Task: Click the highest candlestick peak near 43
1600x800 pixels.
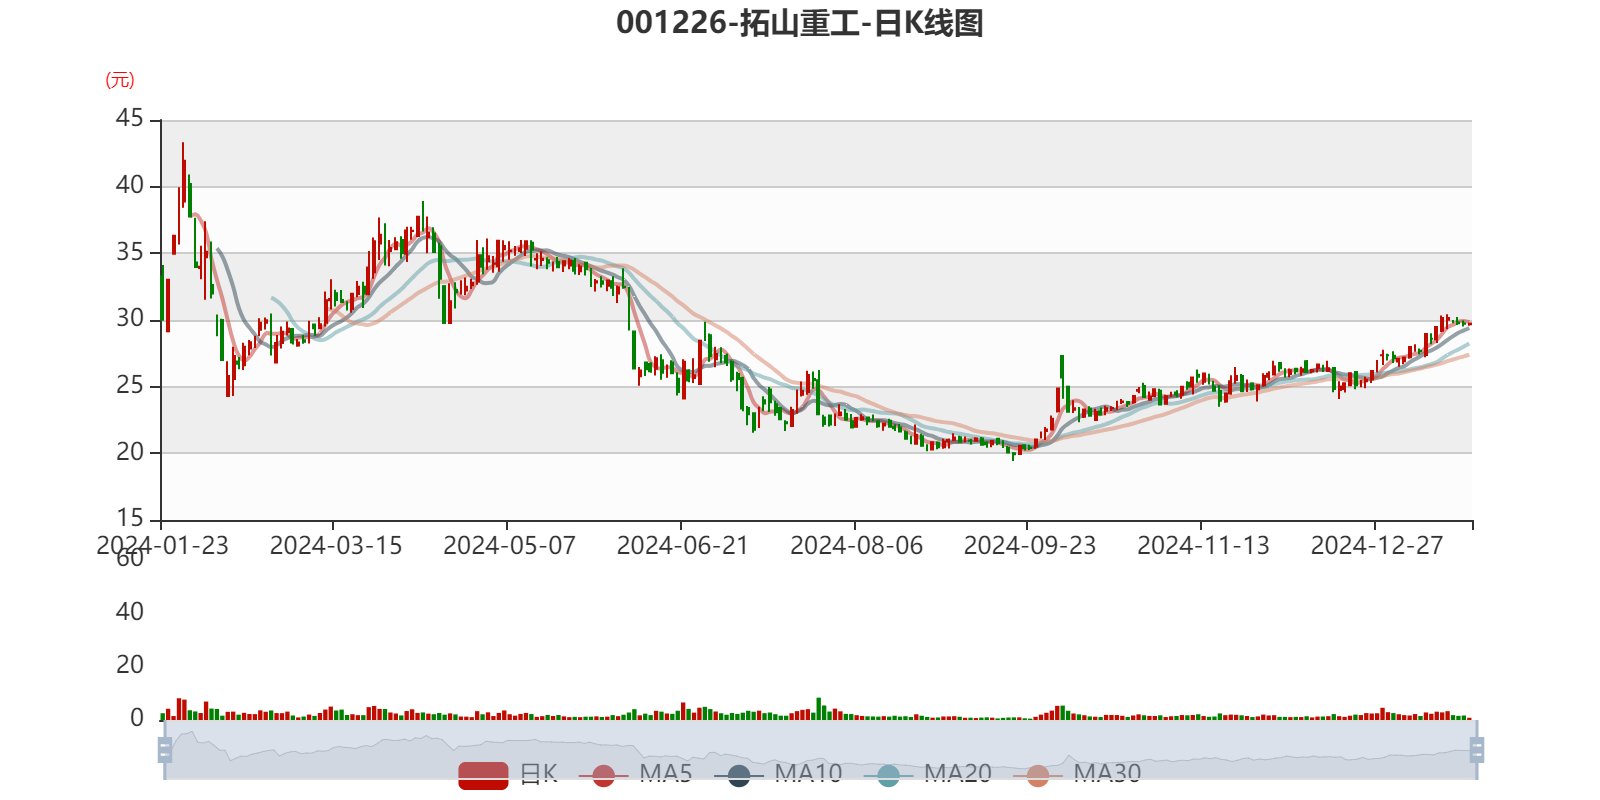Action: click(183, 175)
